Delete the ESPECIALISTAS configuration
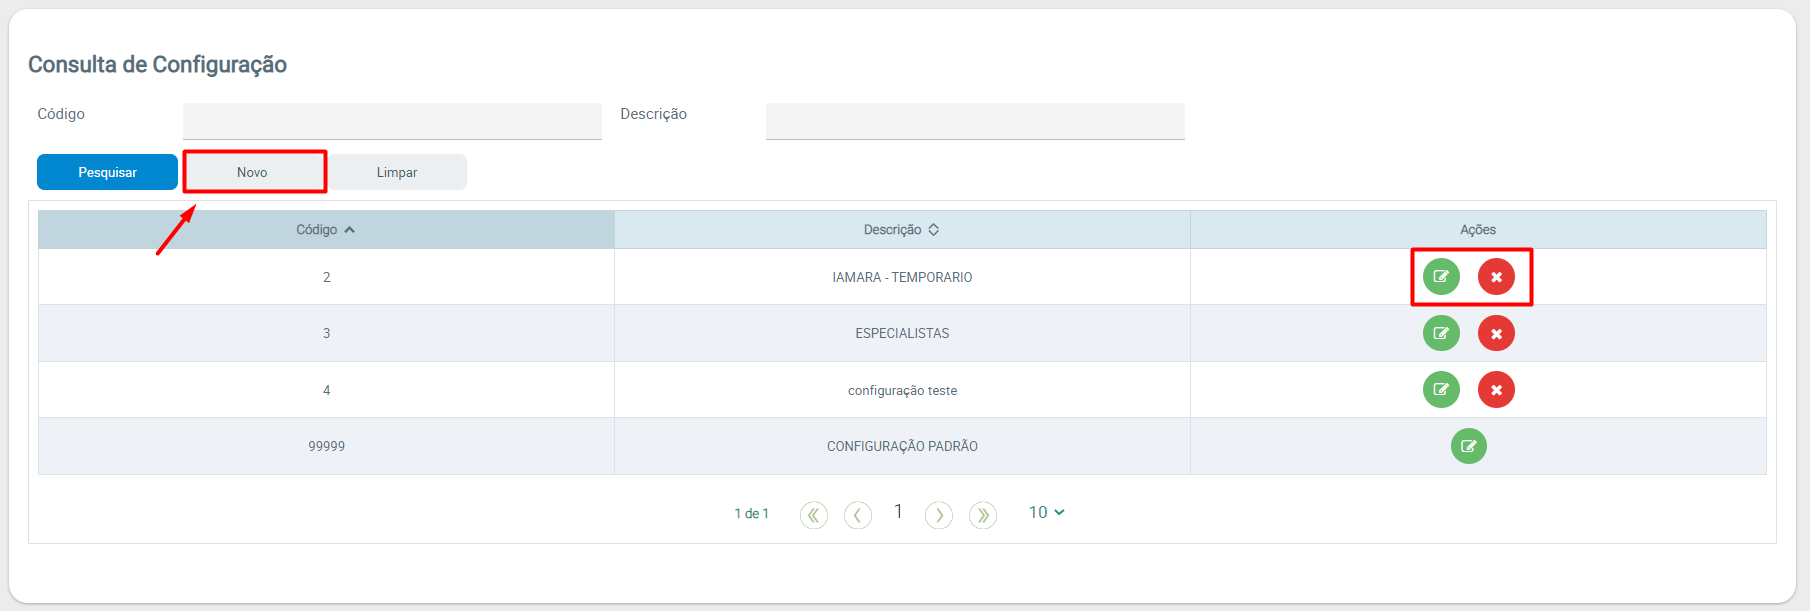 [x=1496, y=333]
